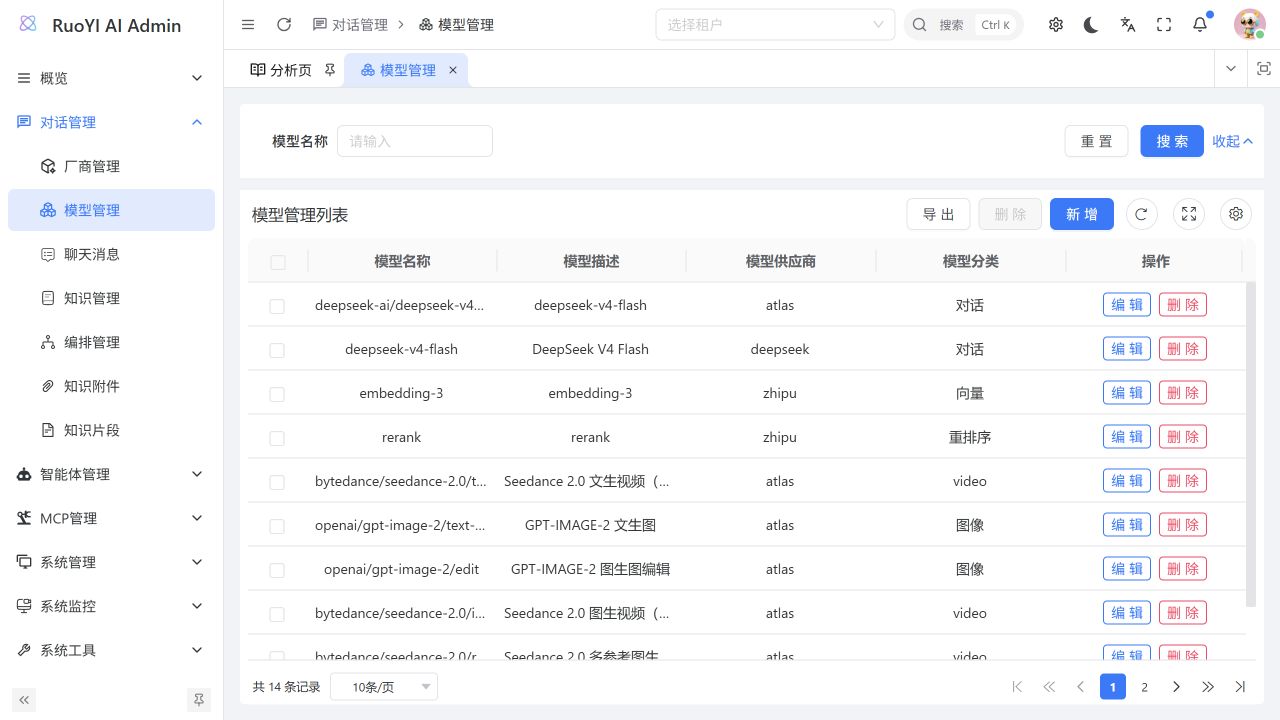Expand the table to fullscreen
The height and width of the screenshot is (720, 1280).
pyautogui.click(x=1189, y=214)
